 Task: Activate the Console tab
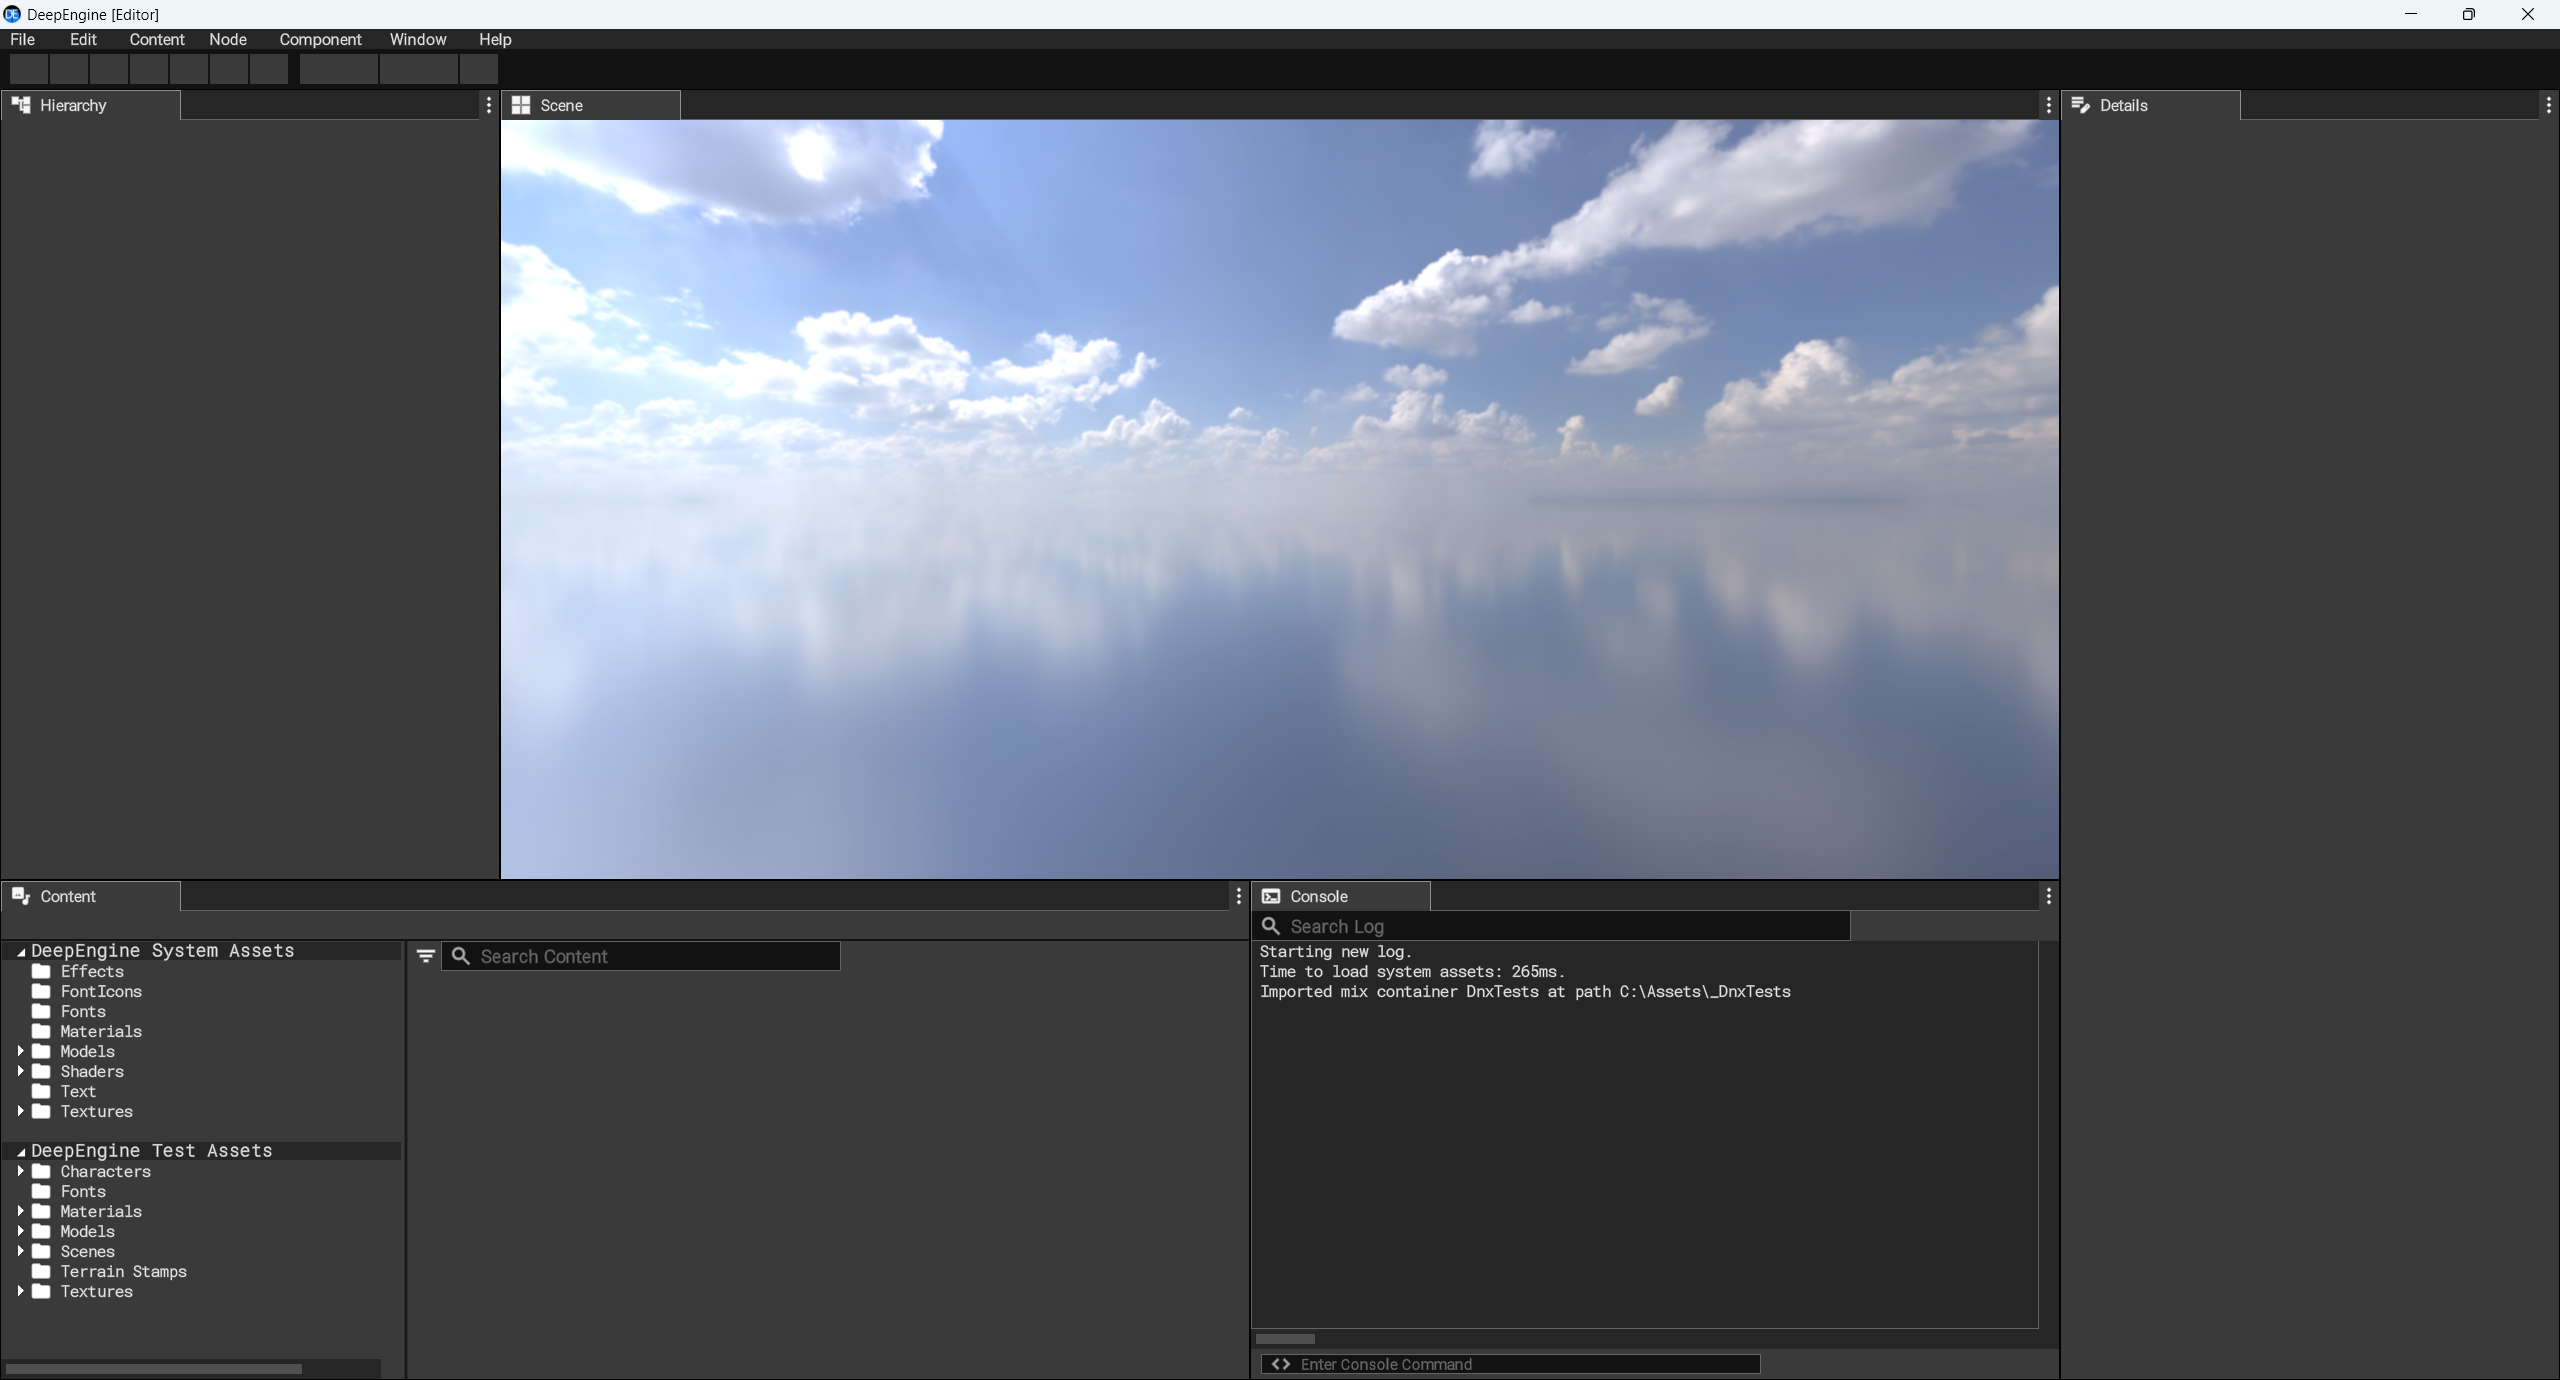(x=1341, y=896)
